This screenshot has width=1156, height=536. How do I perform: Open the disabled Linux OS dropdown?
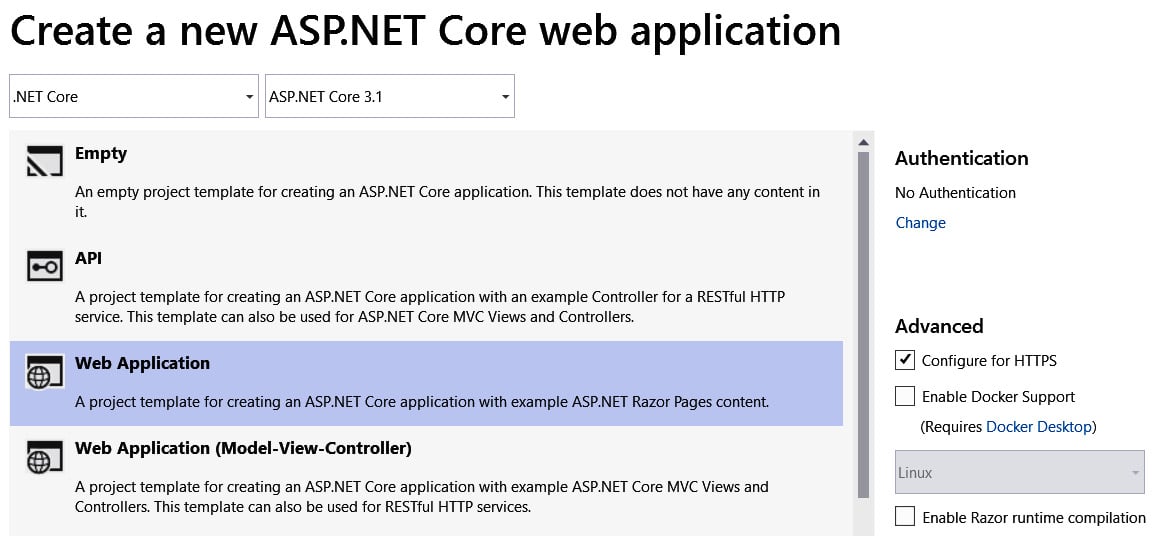[x=1020, y=473]
